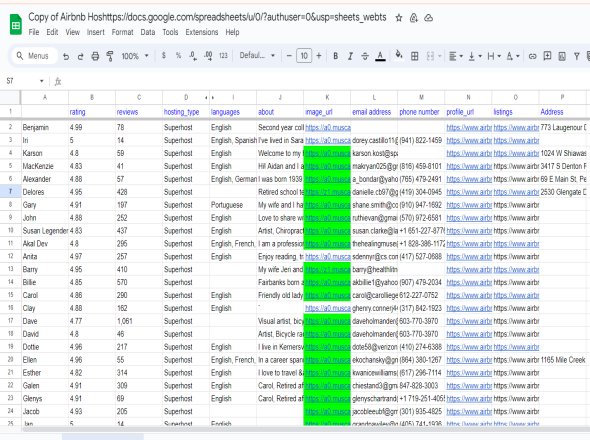590x440 pixels.
Task: Open the text color picker
Action: click(x=380, y=56)
